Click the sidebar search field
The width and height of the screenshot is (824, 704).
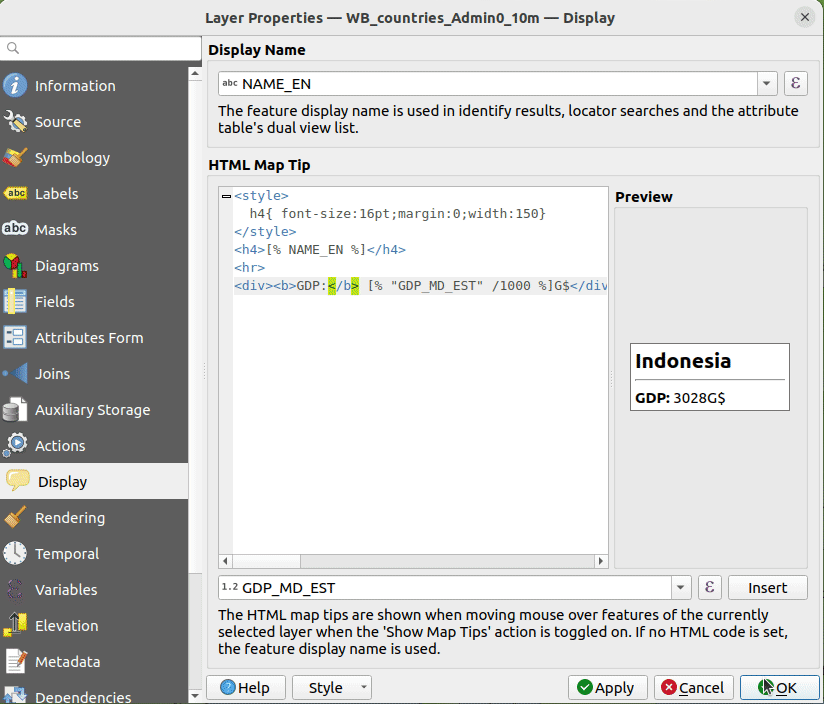pos(100,47)
